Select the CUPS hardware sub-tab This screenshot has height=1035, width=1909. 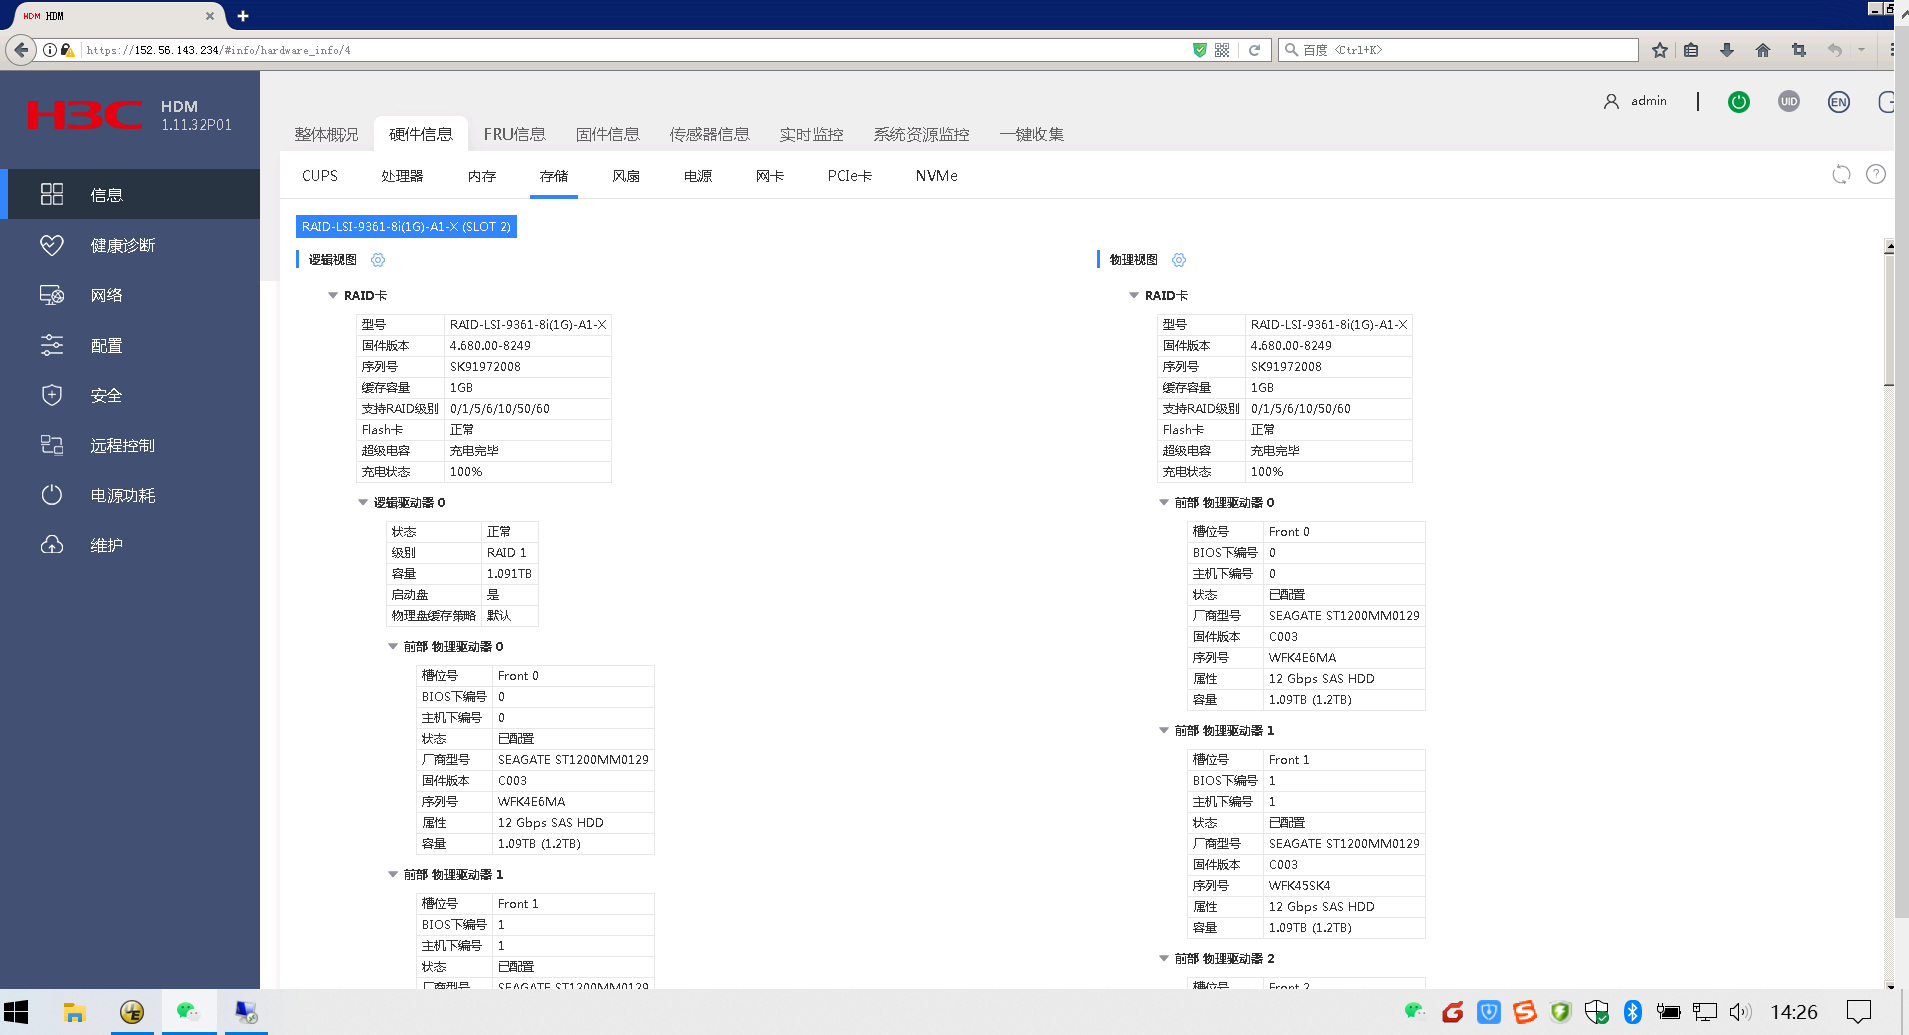[320, 176]
